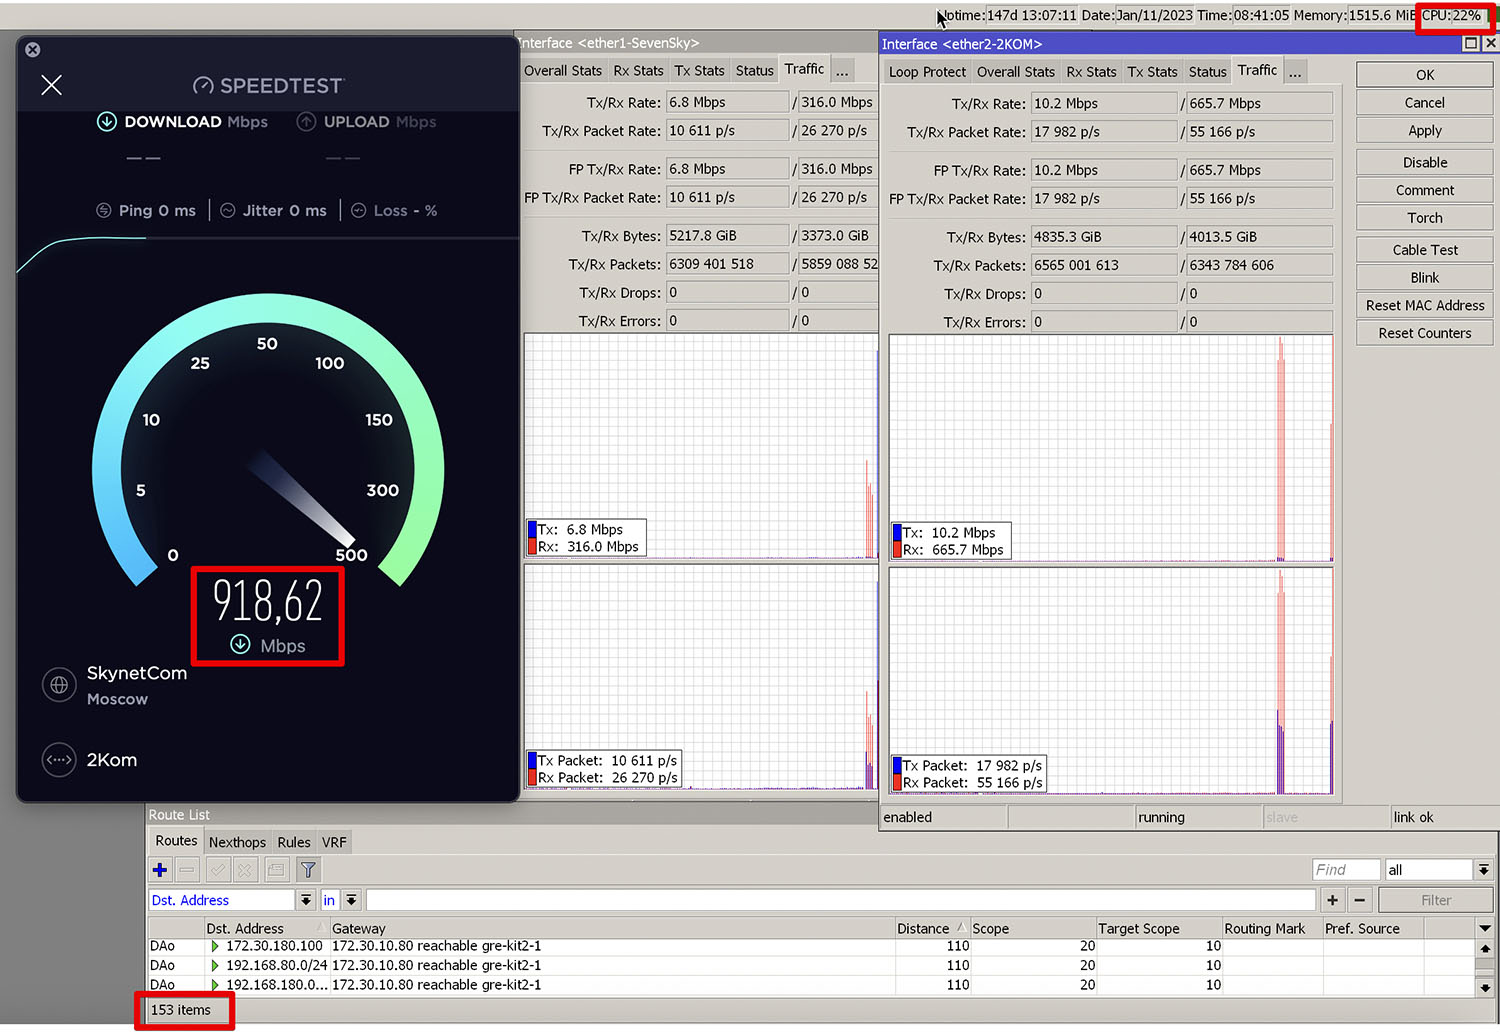Click the enable checkmark icon in Route List
This screenshot has width=1500, height=1033.
point(218,870)
